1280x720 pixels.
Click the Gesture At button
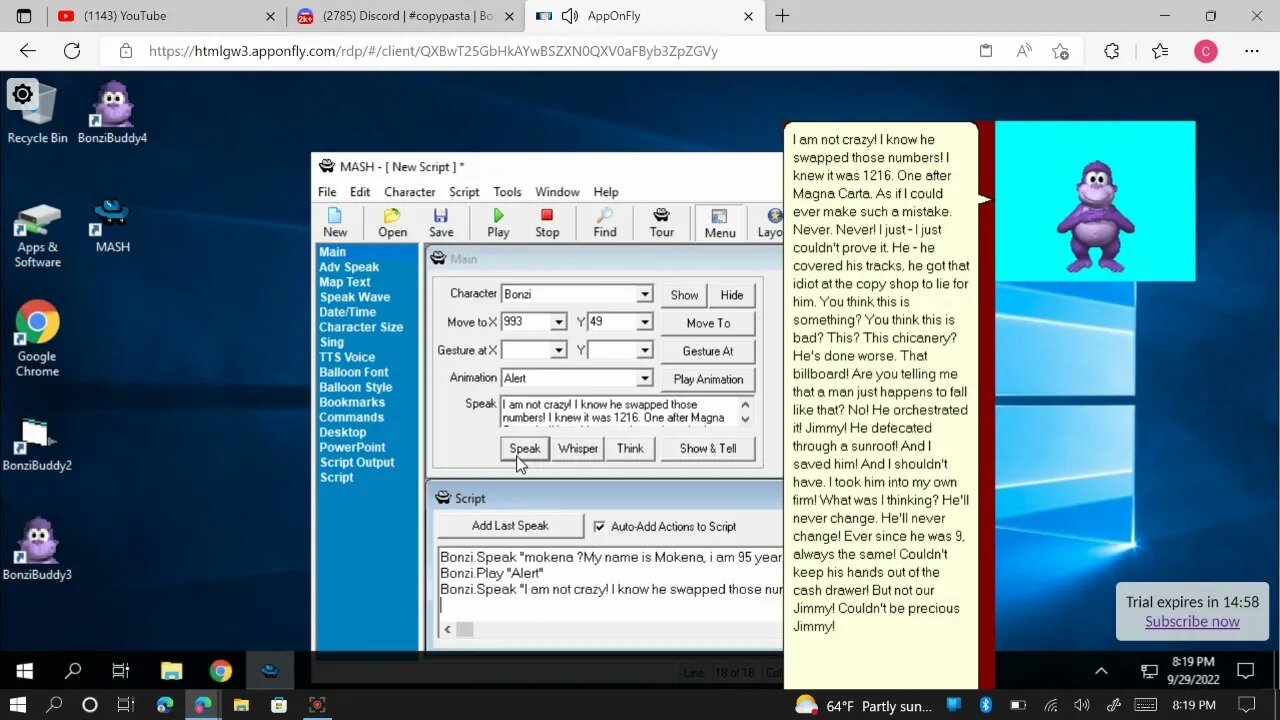point(708,351)
